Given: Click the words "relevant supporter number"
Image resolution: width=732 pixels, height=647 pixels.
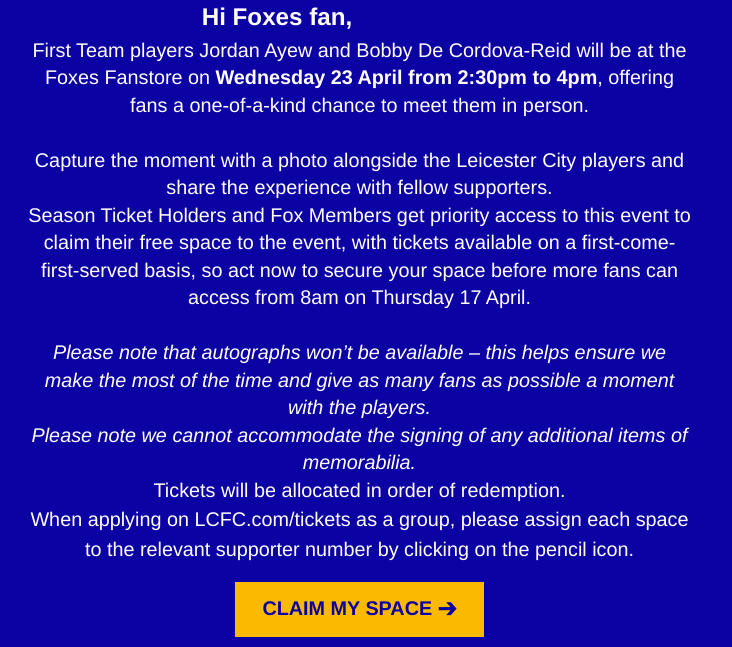Looking at the screenshot, I should coord(255,549).
